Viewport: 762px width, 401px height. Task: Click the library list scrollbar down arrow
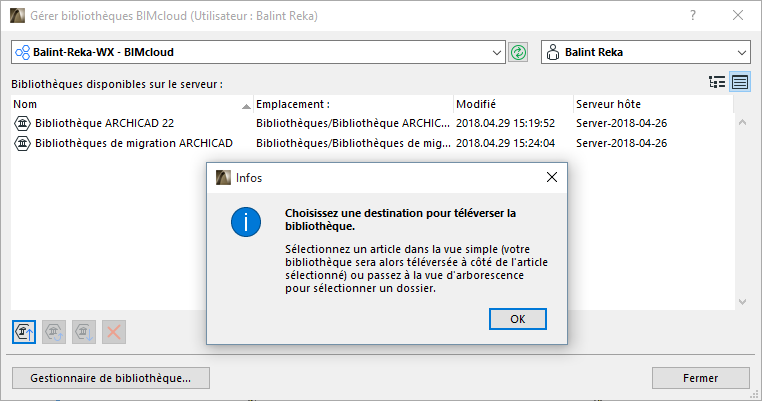click(741, 301)
